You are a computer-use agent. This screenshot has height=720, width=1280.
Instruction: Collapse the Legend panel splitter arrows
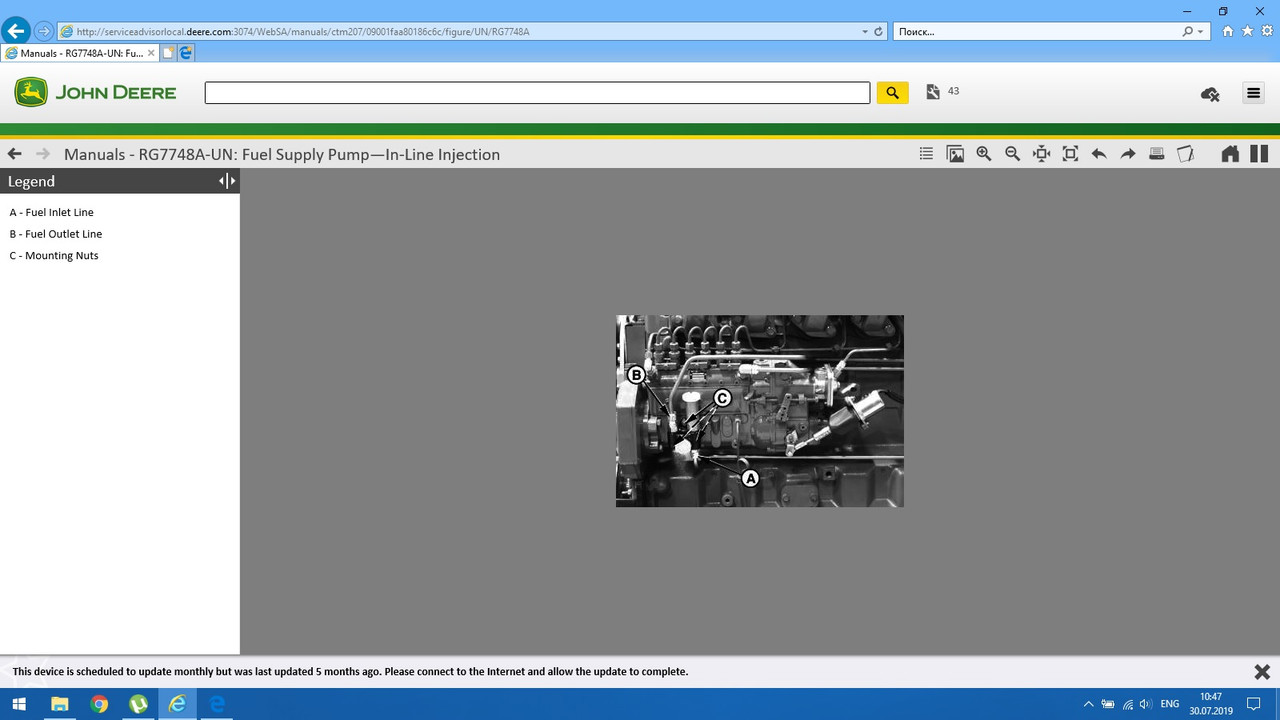tap(227, 181)
